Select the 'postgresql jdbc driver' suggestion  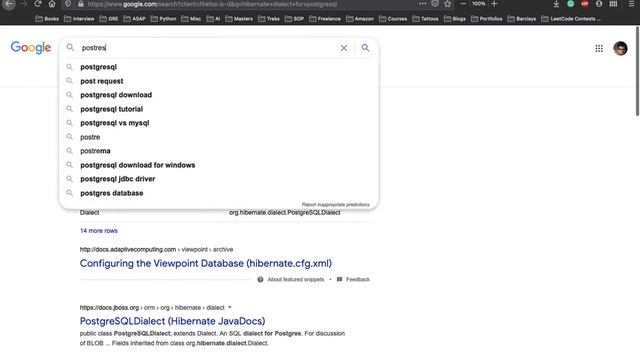click(x=219, y=179)
